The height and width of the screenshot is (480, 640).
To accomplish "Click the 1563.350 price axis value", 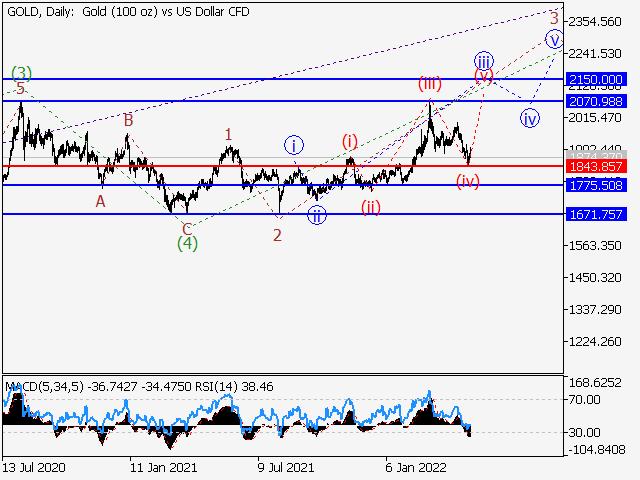I will 595,245.
